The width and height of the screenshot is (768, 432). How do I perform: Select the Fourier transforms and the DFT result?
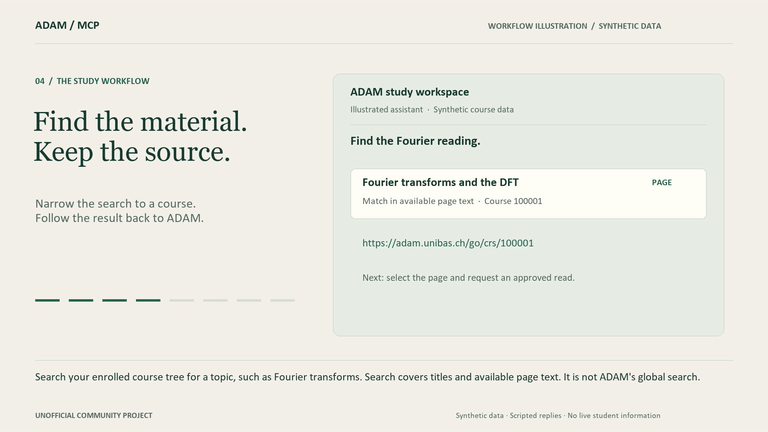[x=528, y=193]
